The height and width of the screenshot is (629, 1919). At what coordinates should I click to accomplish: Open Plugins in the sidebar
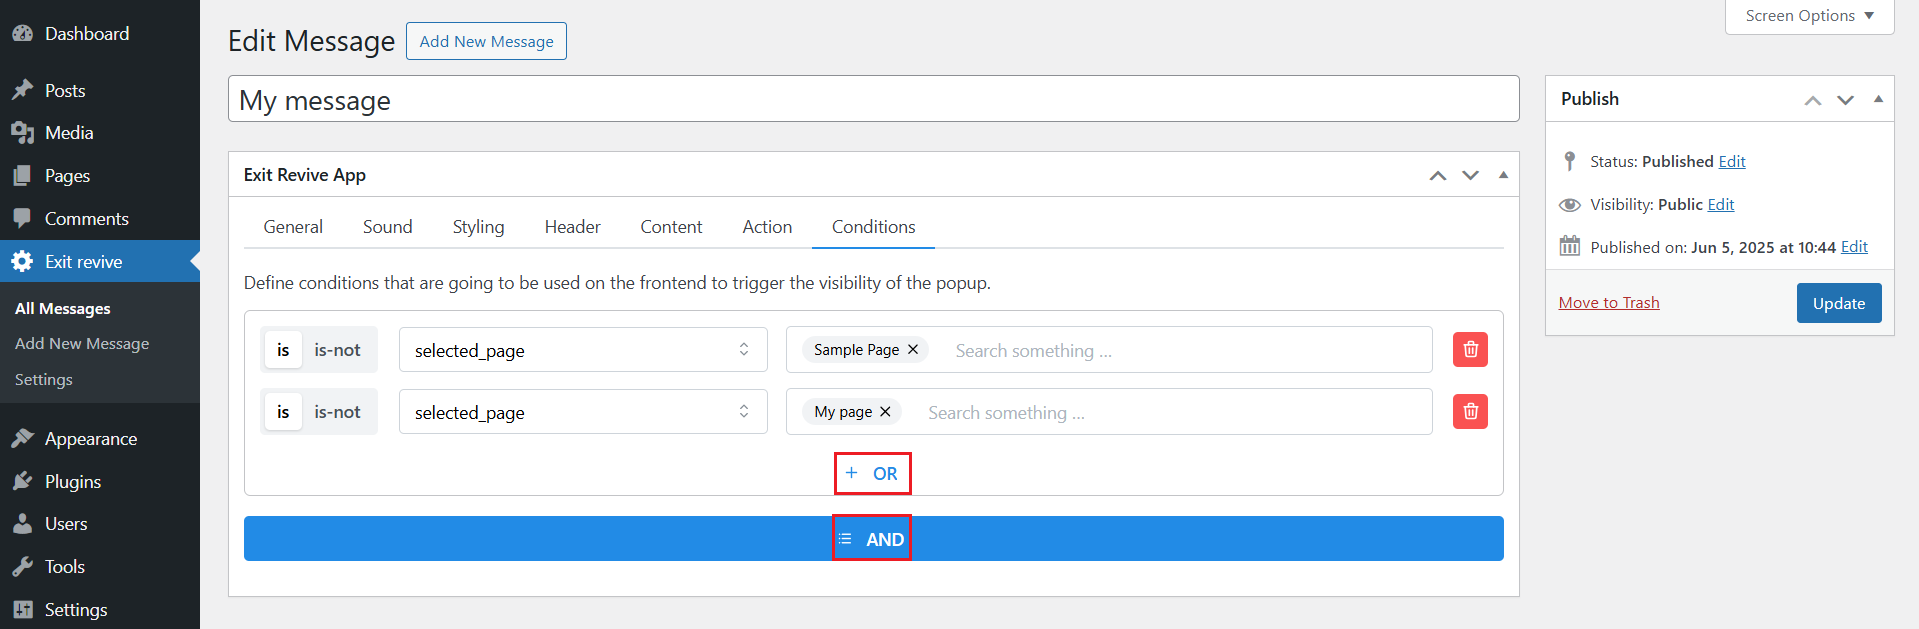coord(72,482)
